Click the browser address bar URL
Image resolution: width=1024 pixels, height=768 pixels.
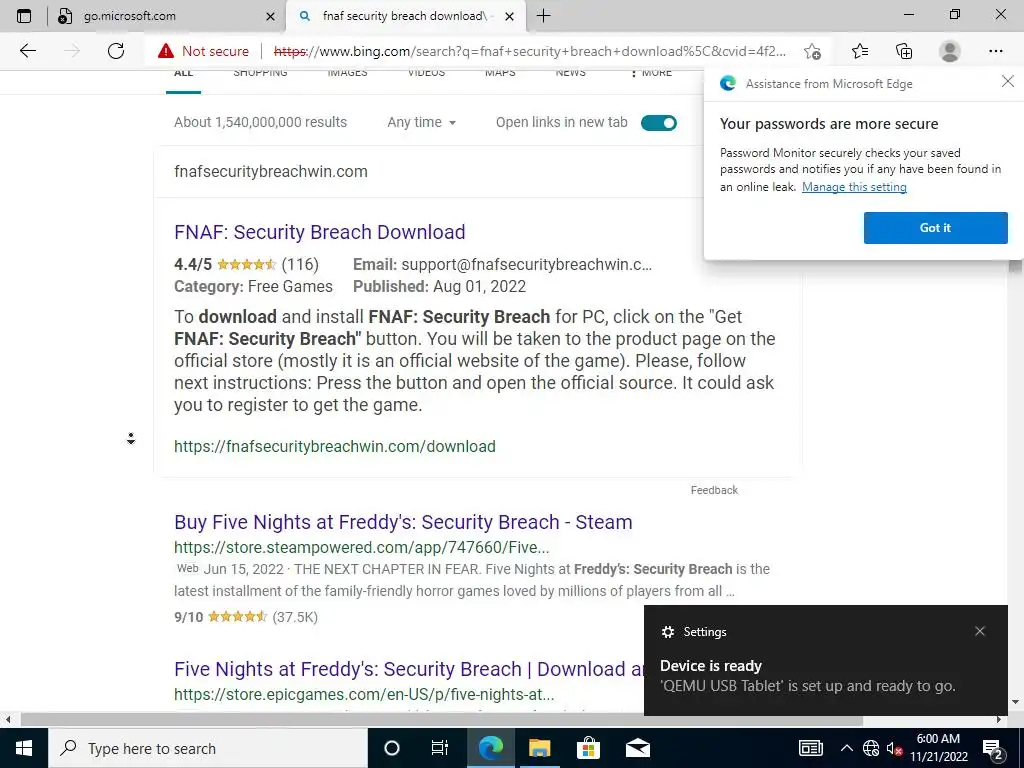(530, 51)
